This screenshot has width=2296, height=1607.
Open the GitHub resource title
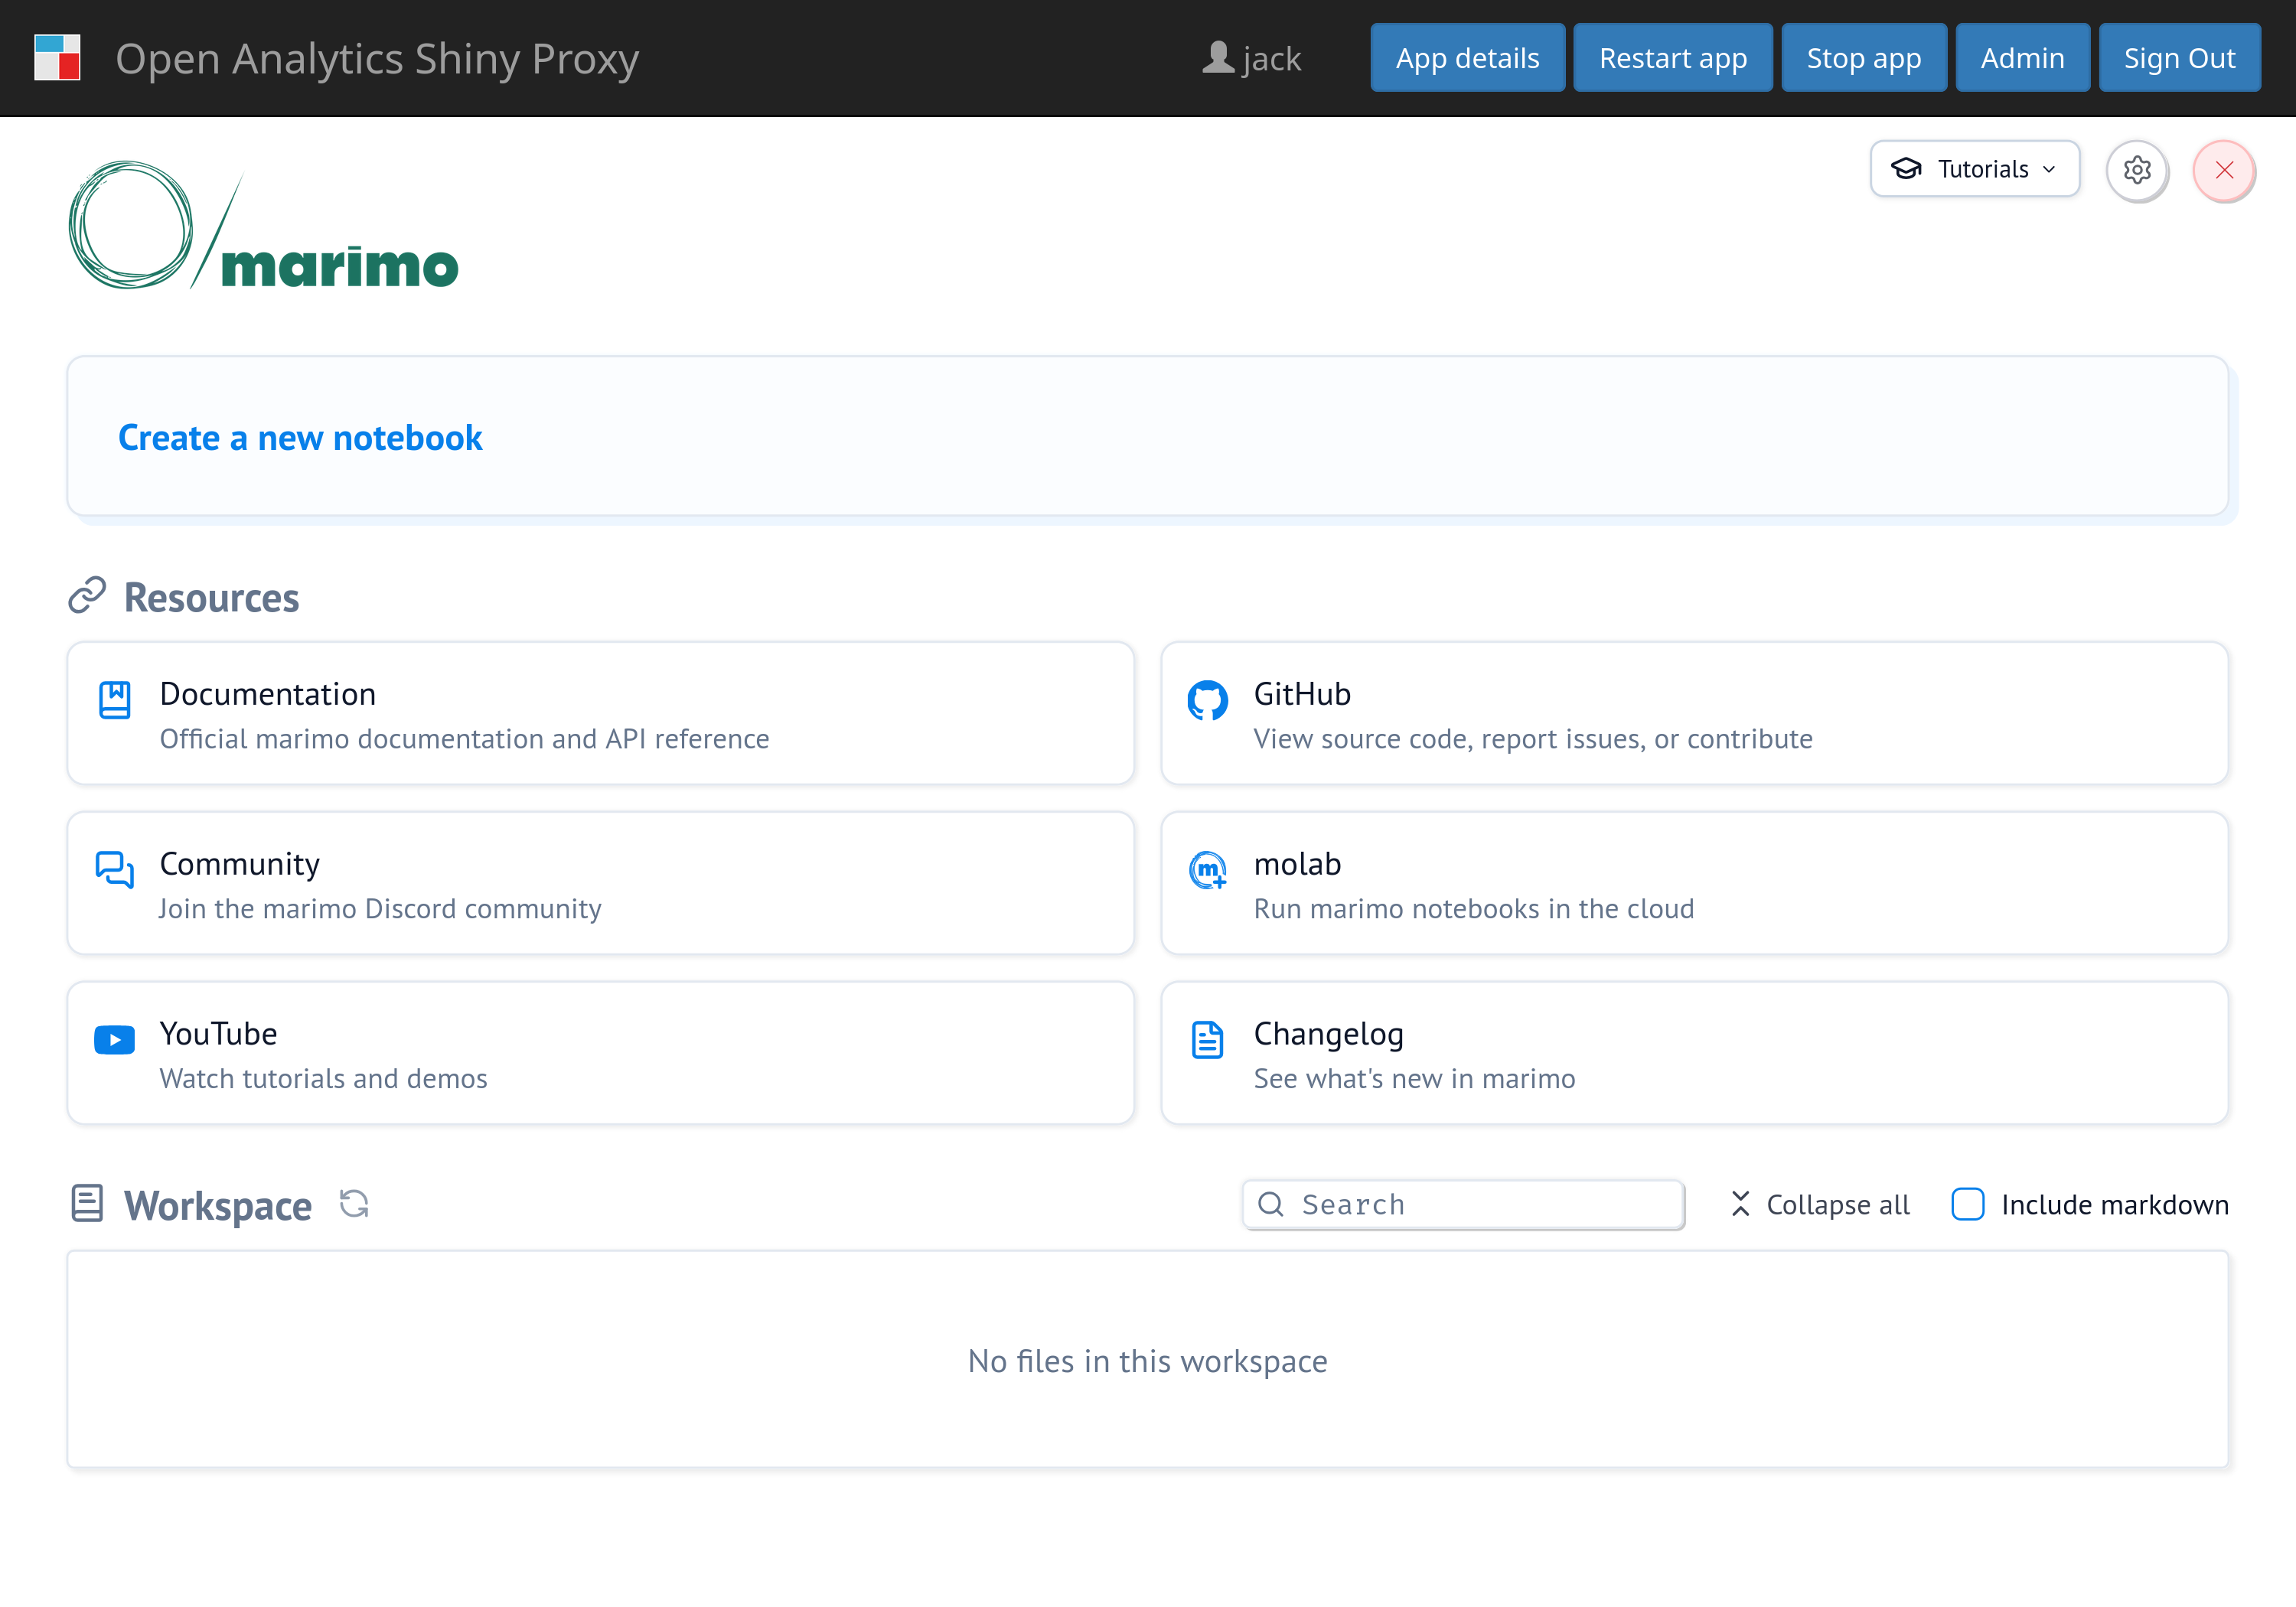pyautogui.click(x=1302, y=694)
